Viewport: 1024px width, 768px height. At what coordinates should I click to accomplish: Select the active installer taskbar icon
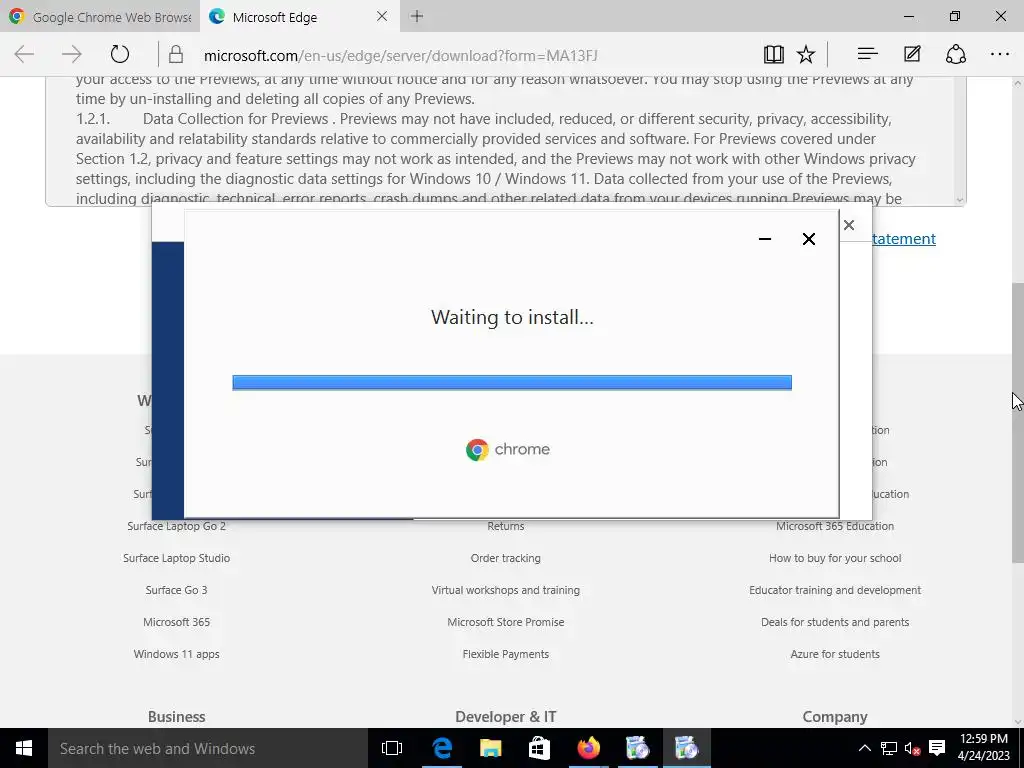686,748
